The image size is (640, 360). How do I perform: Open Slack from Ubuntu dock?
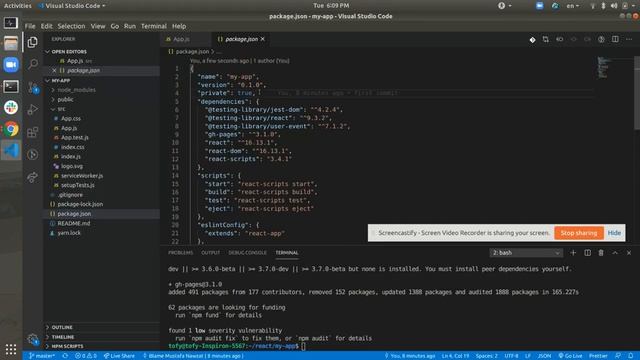point(11,107)
